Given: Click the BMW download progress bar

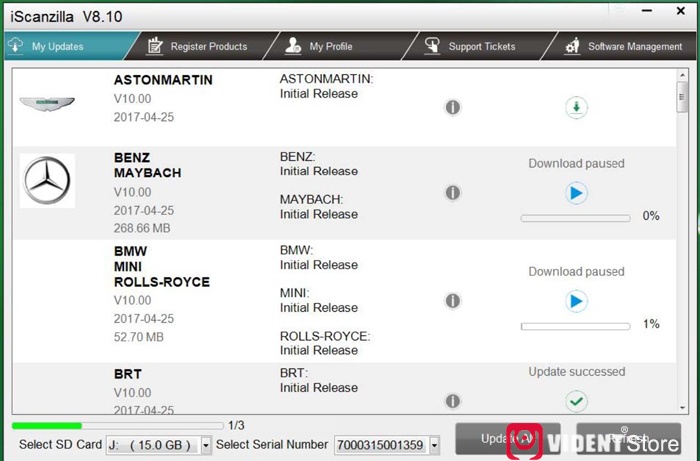Looking at the screenshot, I should click(575, 327).
